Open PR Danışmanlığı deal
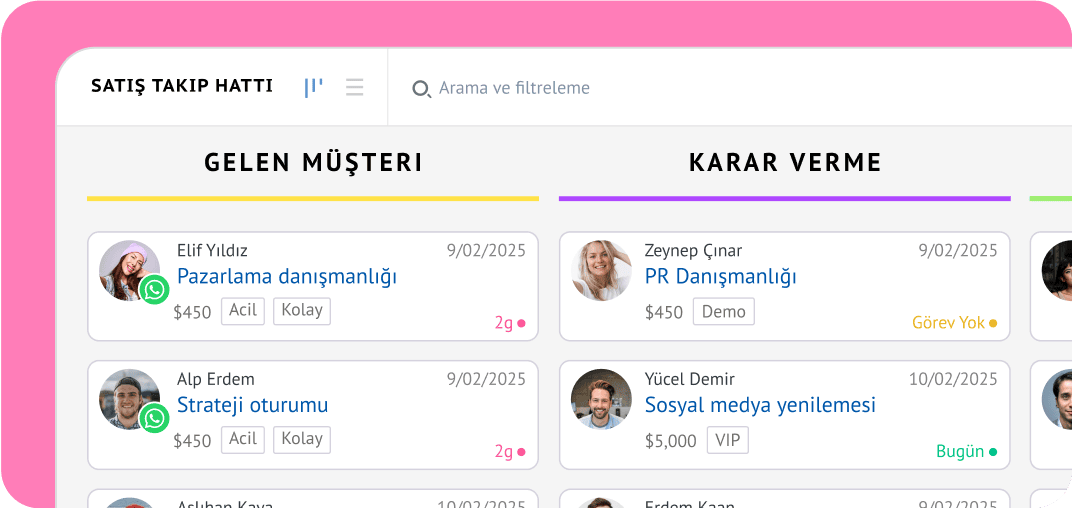This screenshot has height=508, width=1072. click(x=720, y=277)
